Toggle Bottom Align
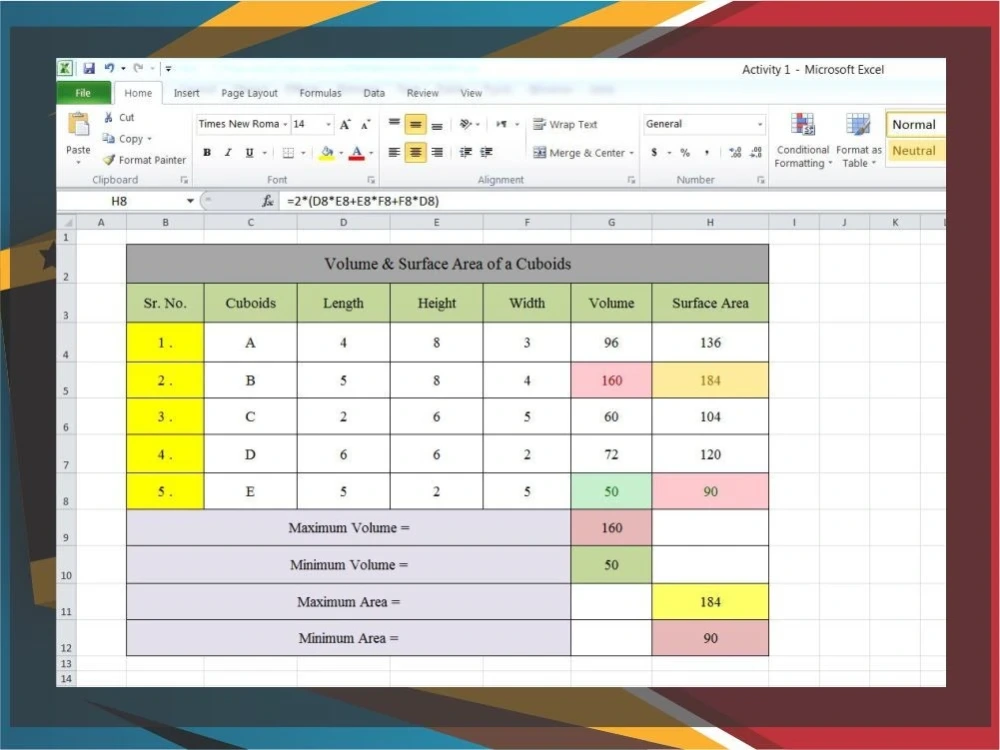Screen dimensions: 1000x750 click(437, 124)
